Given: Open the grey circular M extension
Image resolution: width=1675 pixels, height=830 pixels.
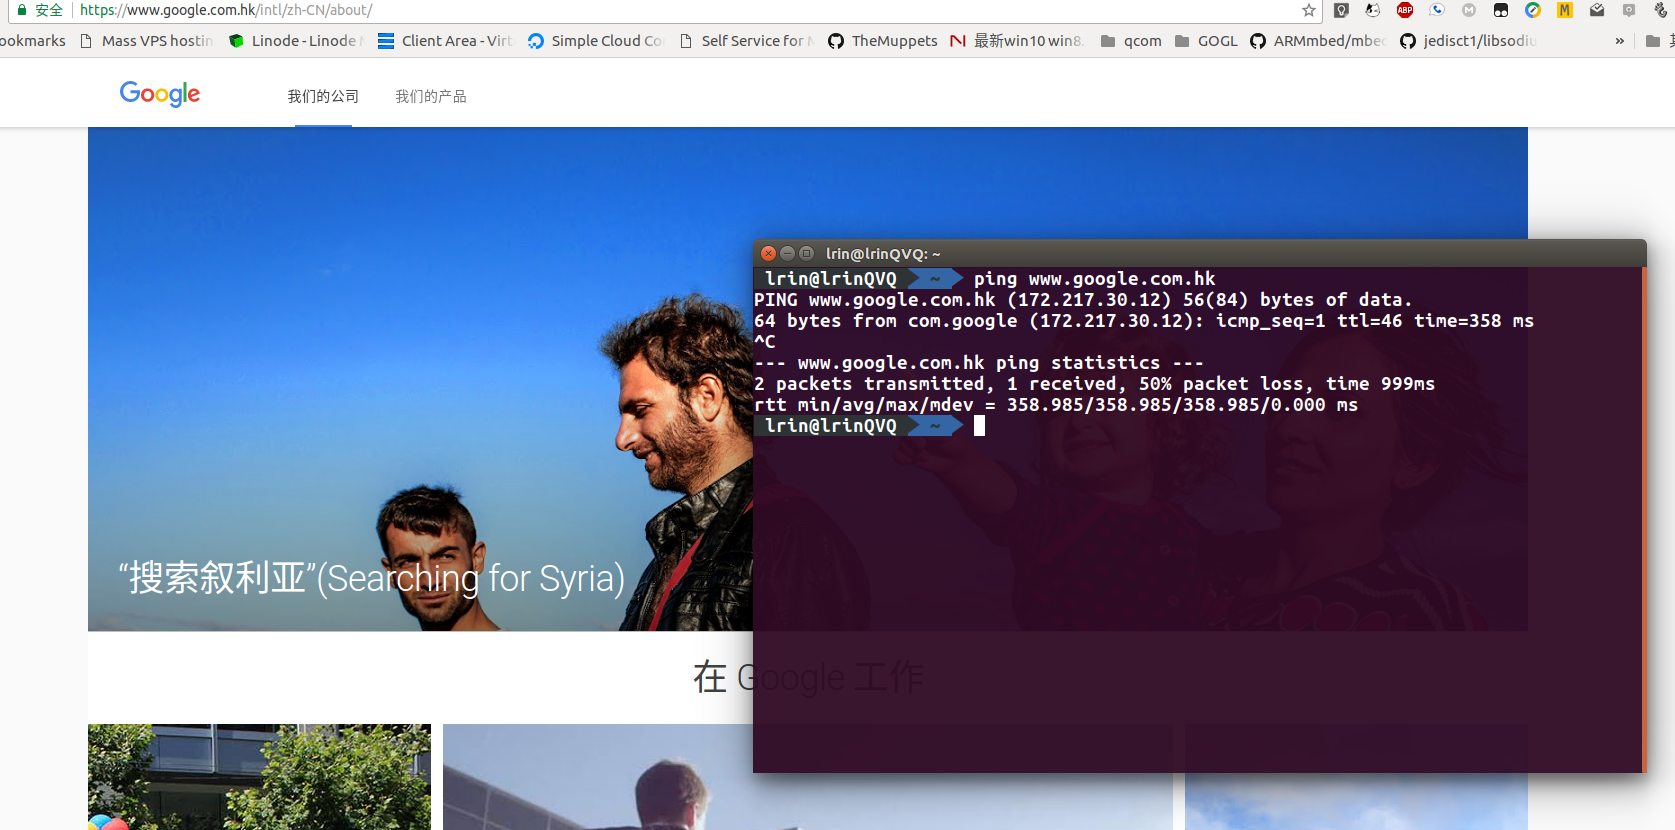Looking at the screenshot, I should pyautogui.click(x=1469, y=10).
